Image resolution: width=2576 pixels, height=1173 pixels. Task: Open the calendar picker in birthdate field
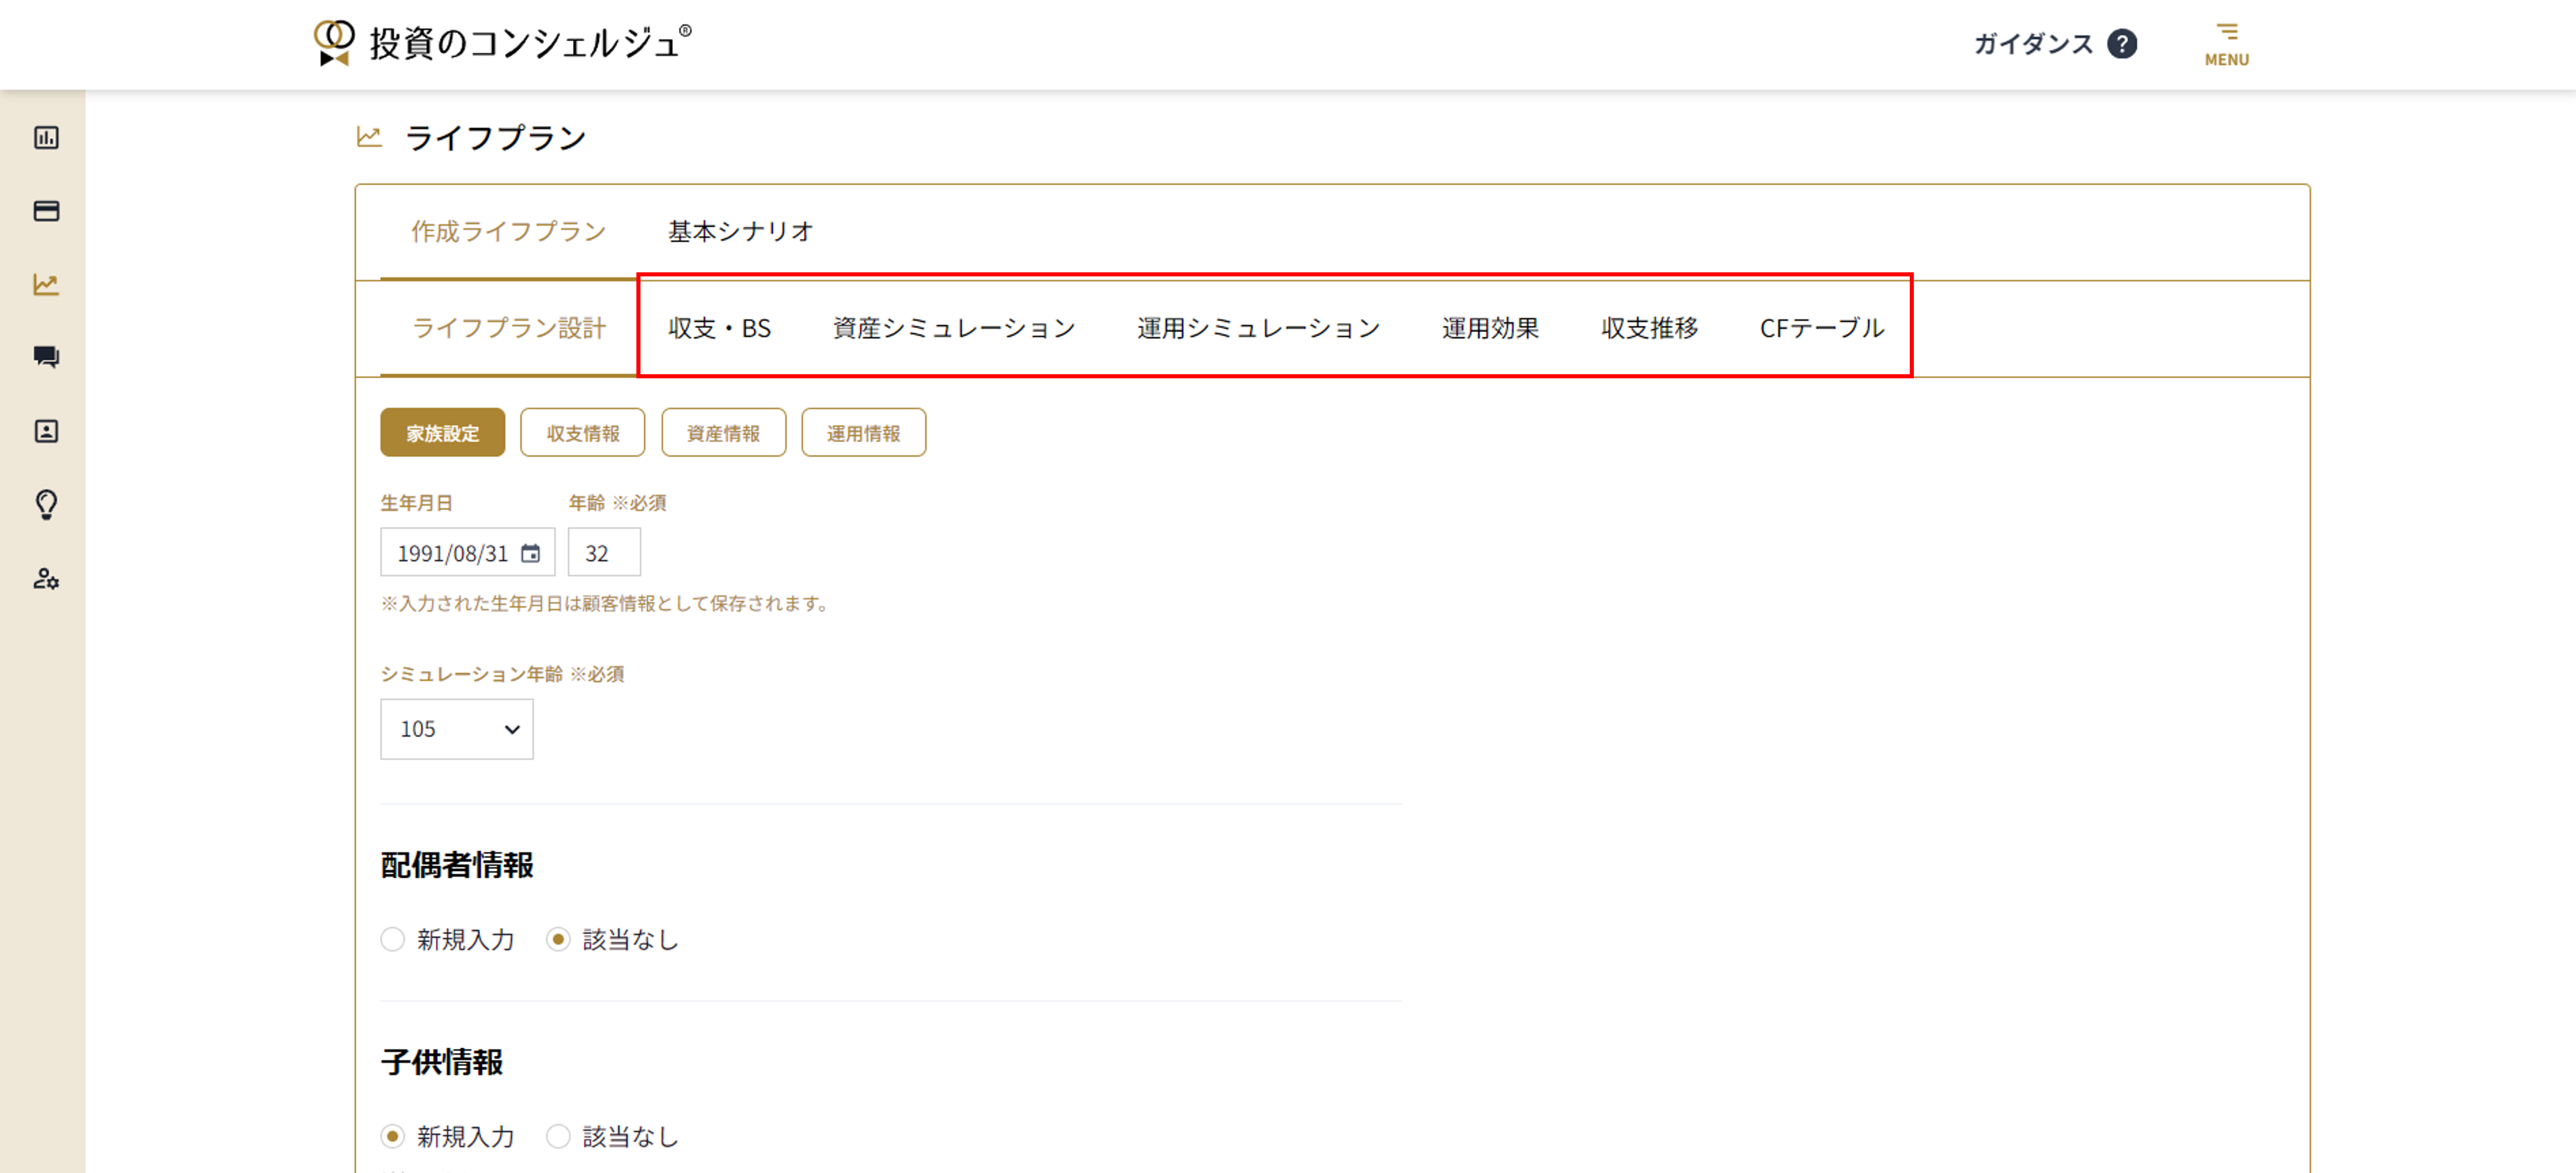click(x=530, y=553)
